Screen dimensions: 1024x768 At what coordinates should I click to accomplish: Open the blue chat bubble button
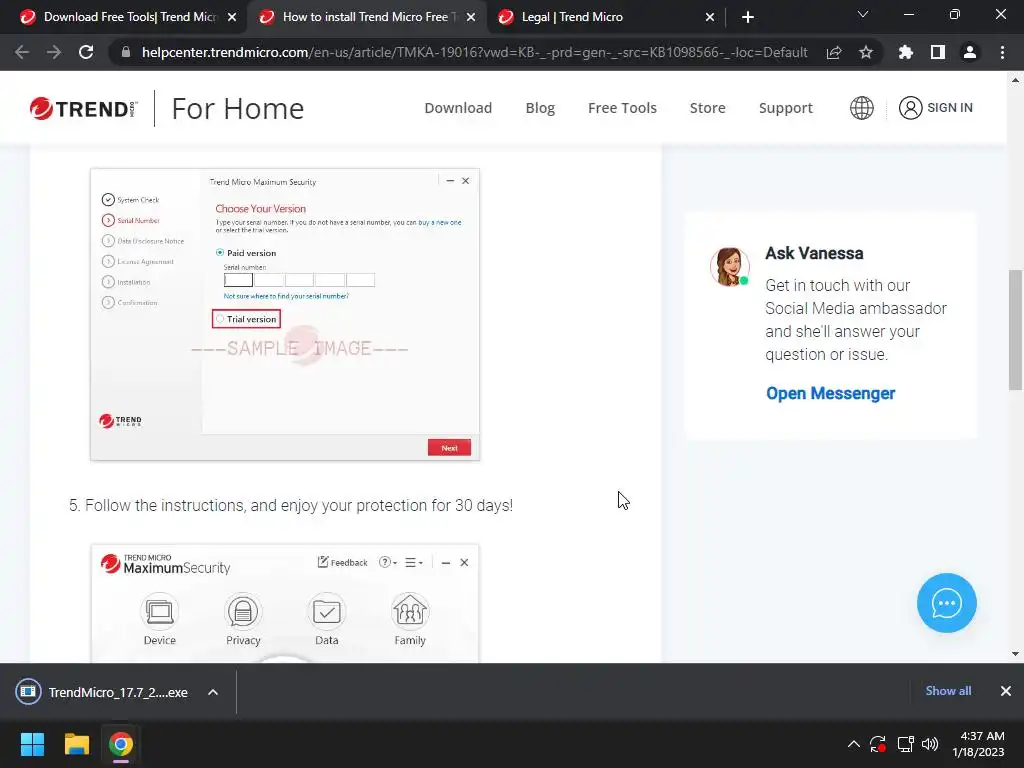946,603
